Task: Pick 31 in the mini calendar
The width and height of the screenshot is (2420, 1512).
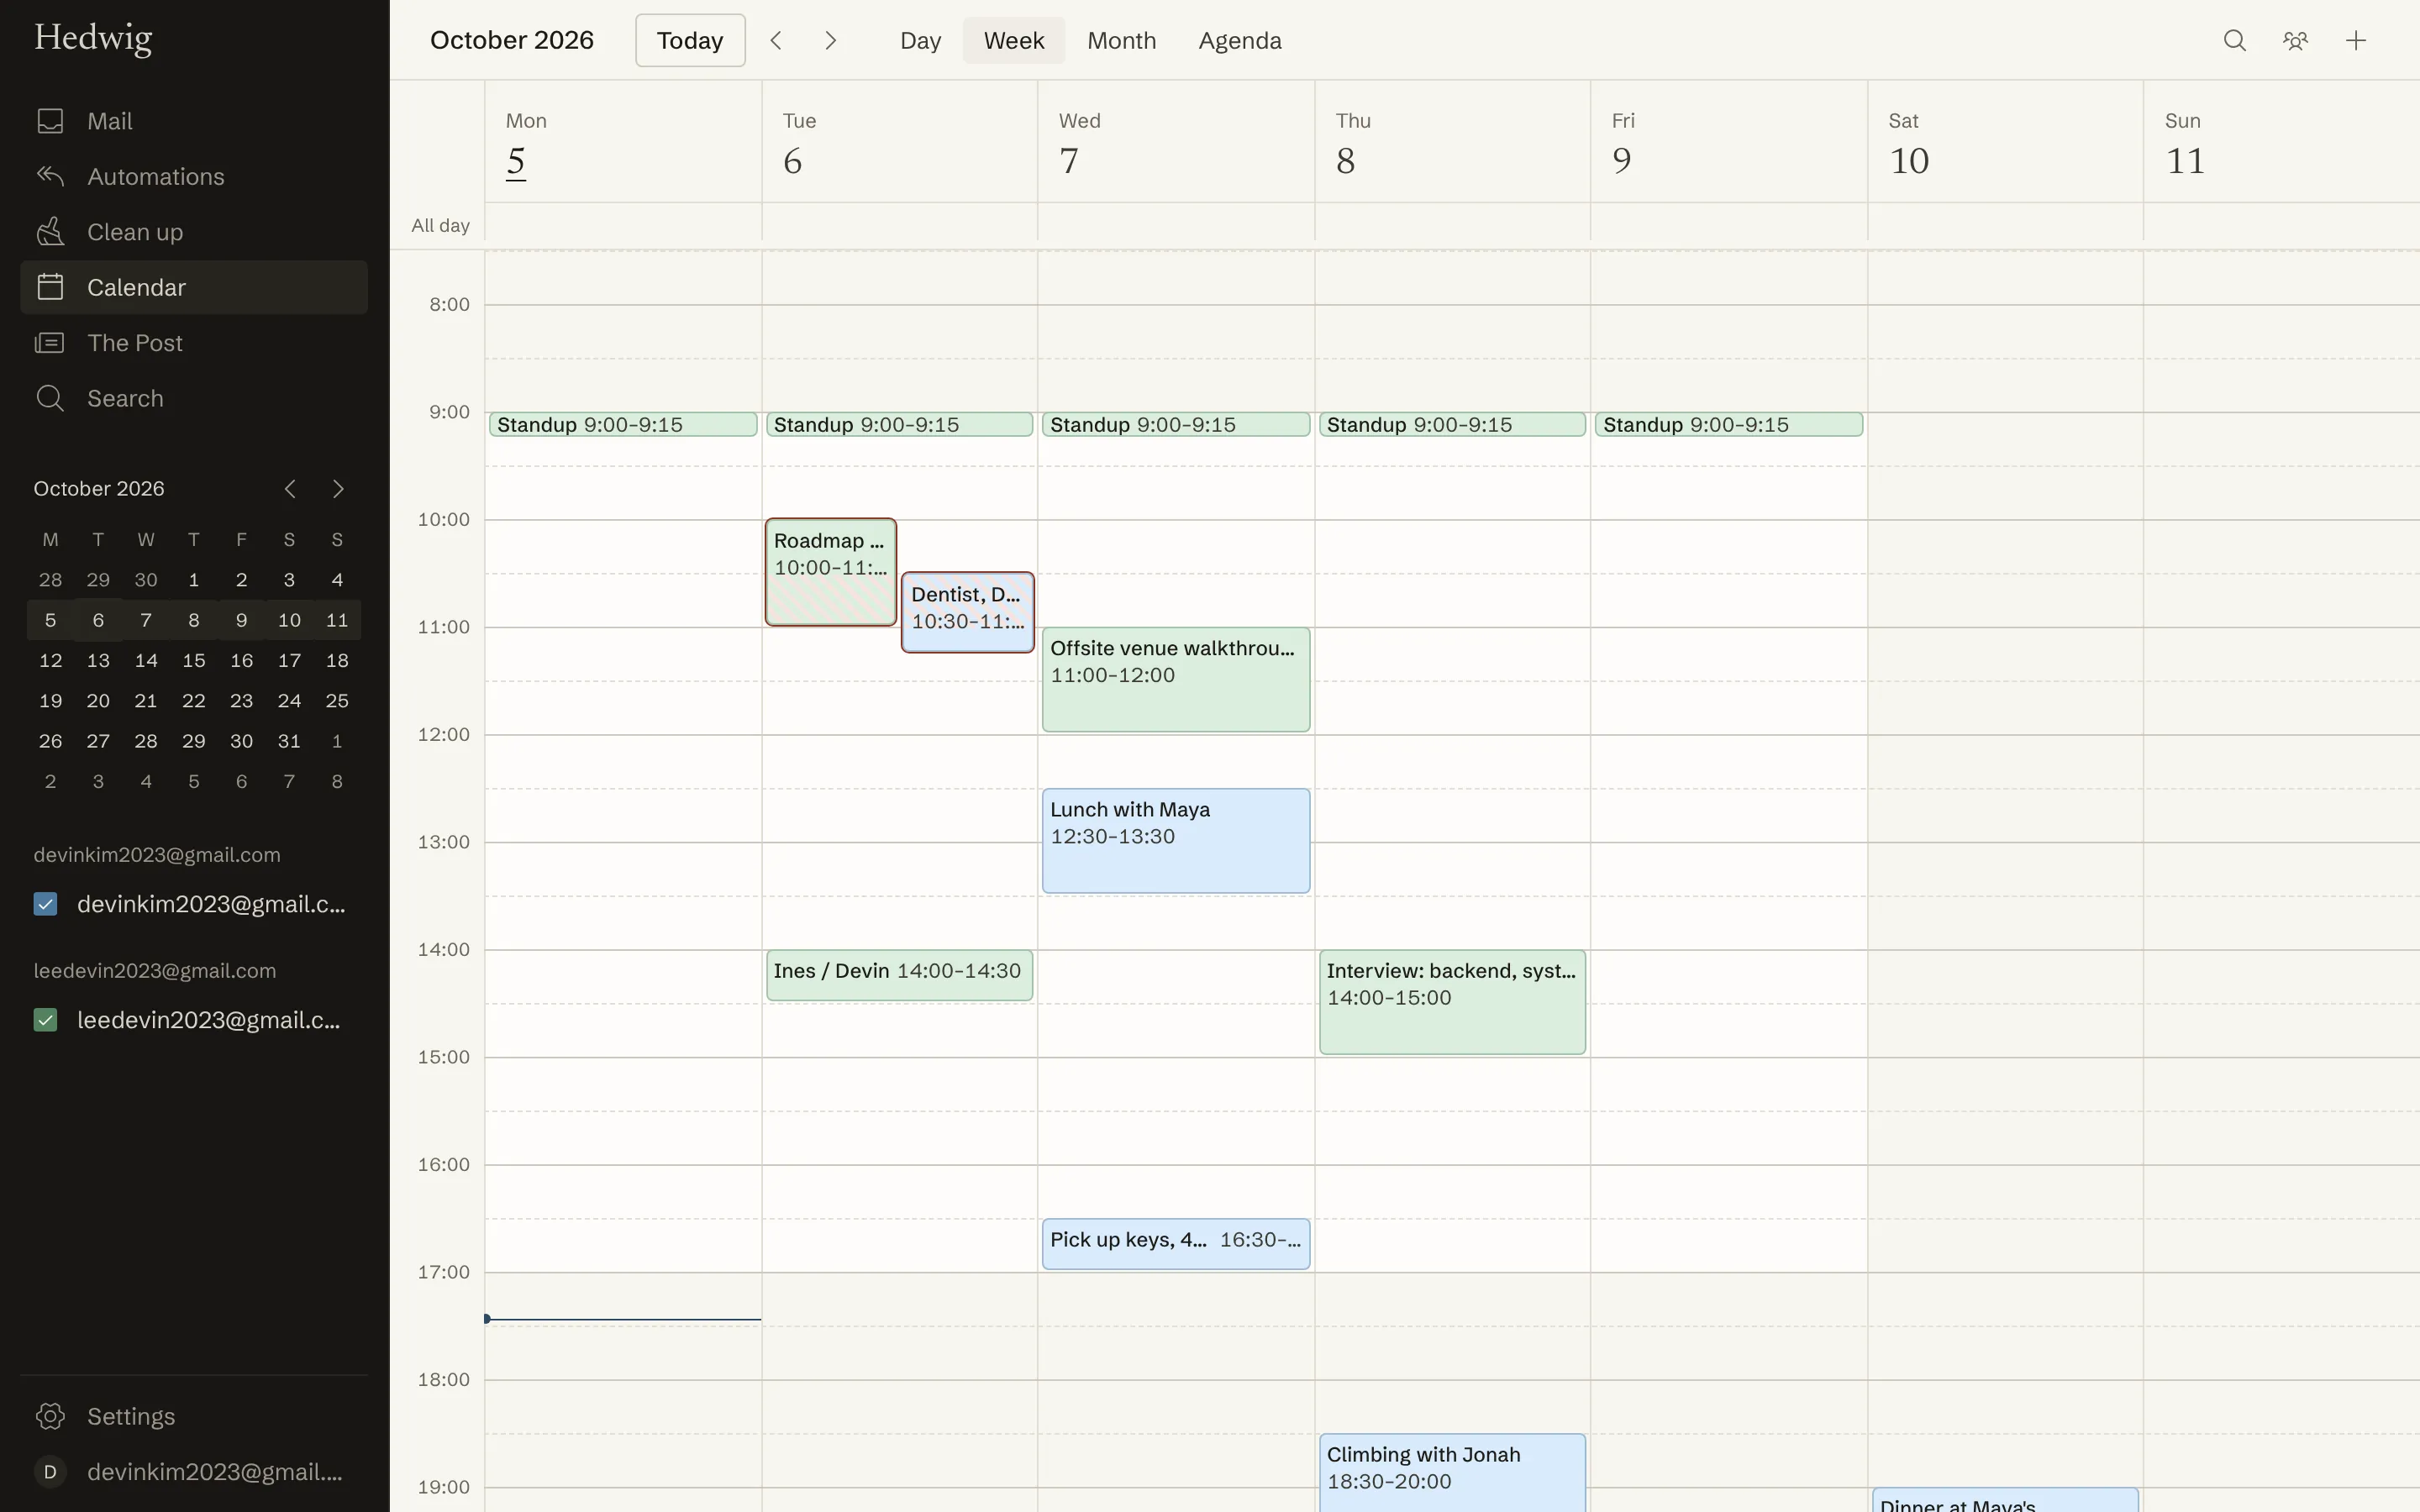Action: pyautogui.click(x=289, y=741)
